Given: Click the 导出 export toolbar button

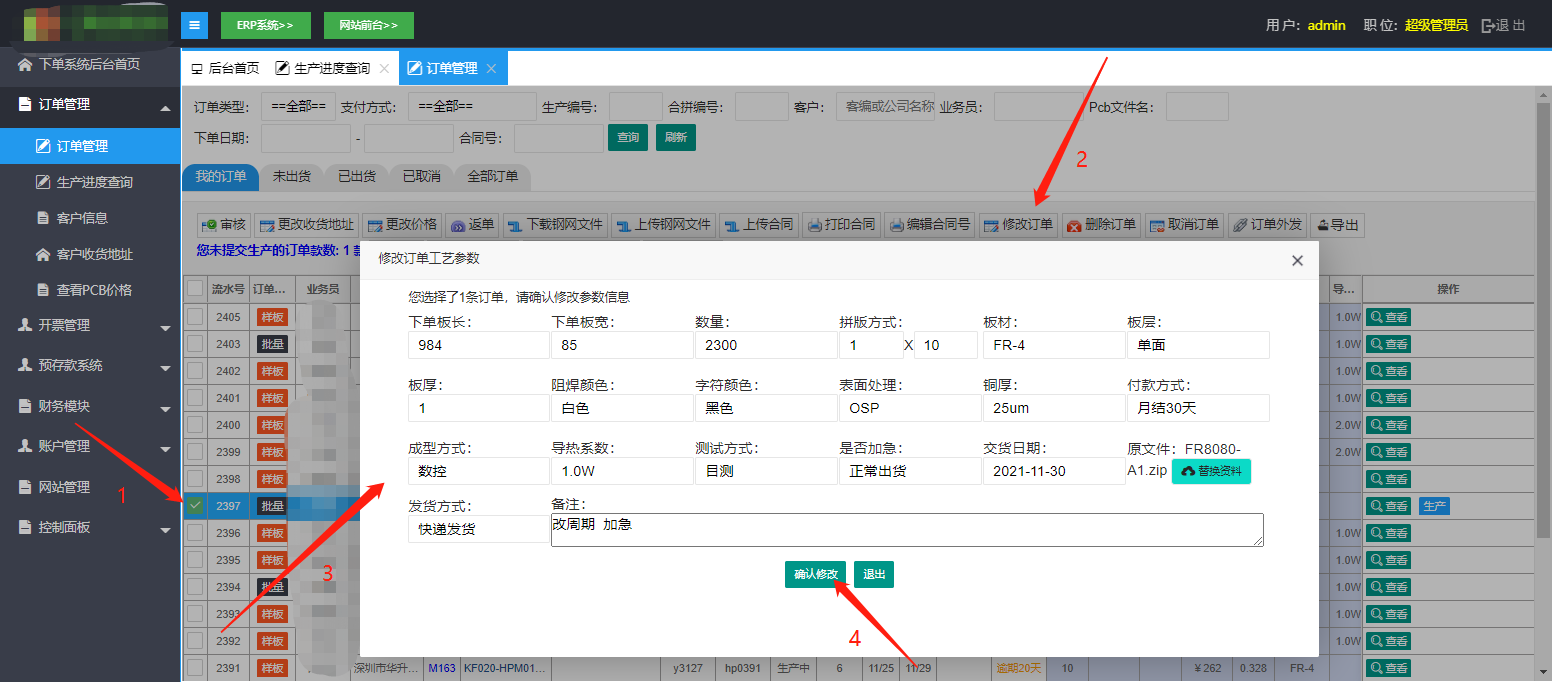Looking at the screenshot, I should tap(1337, 225).
